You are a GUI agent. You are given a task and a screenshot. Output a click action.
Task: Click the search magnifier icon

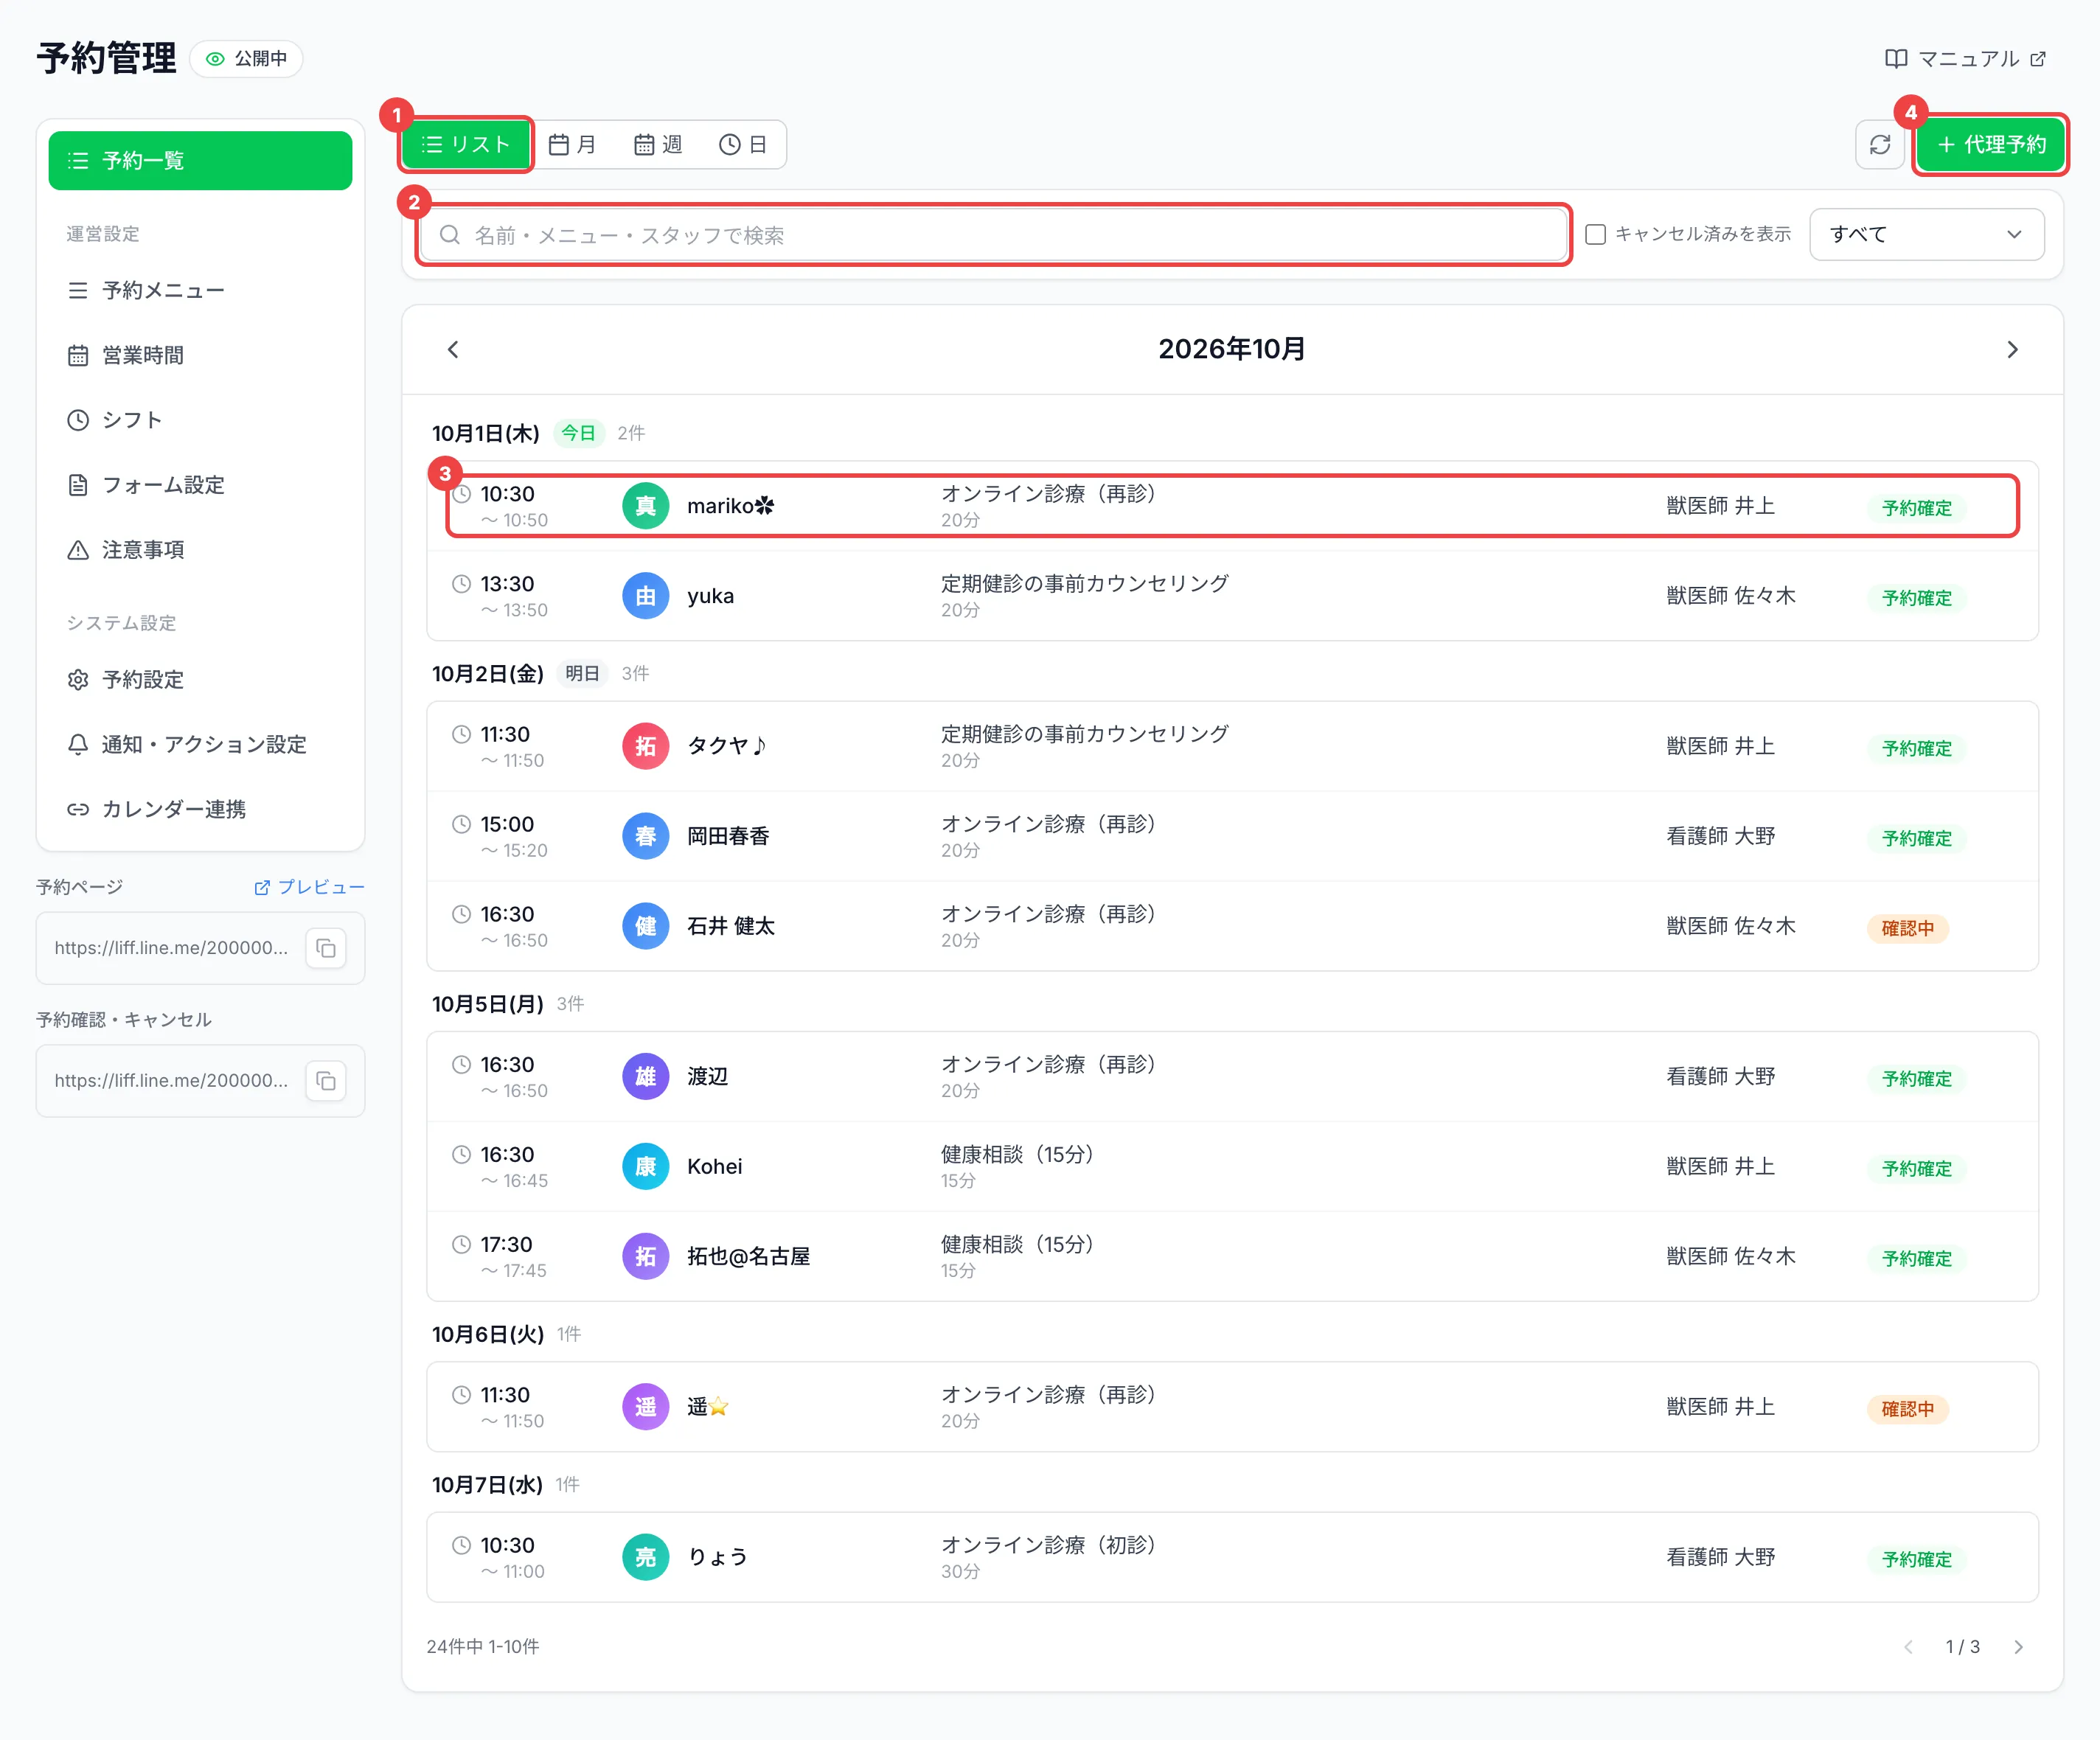450,235
